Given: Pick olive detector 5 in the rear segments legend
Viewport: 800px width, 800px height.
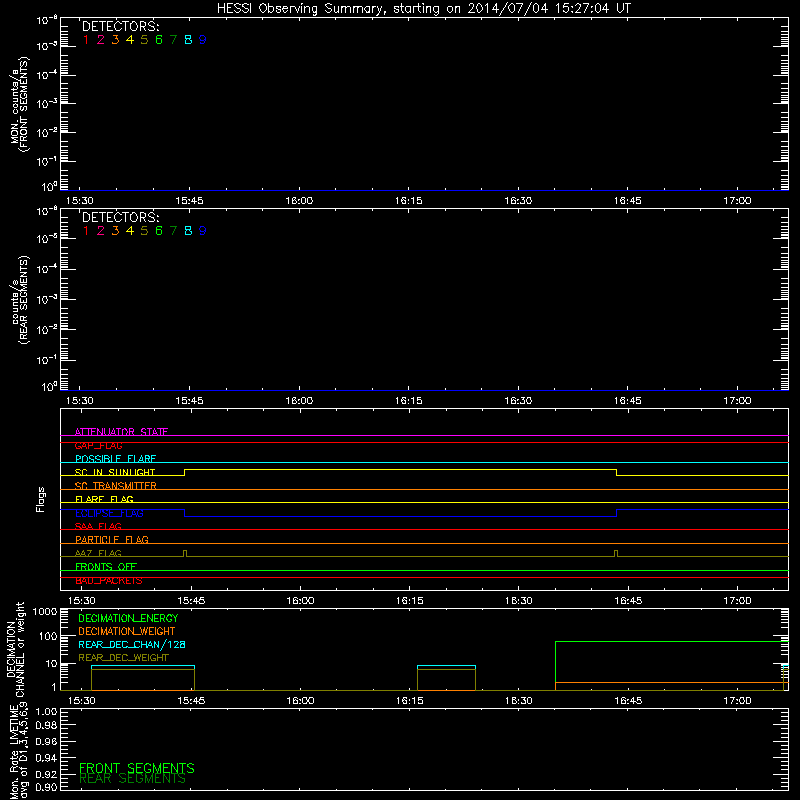Looking at the screenshot, I should click(x=144, y=231).
